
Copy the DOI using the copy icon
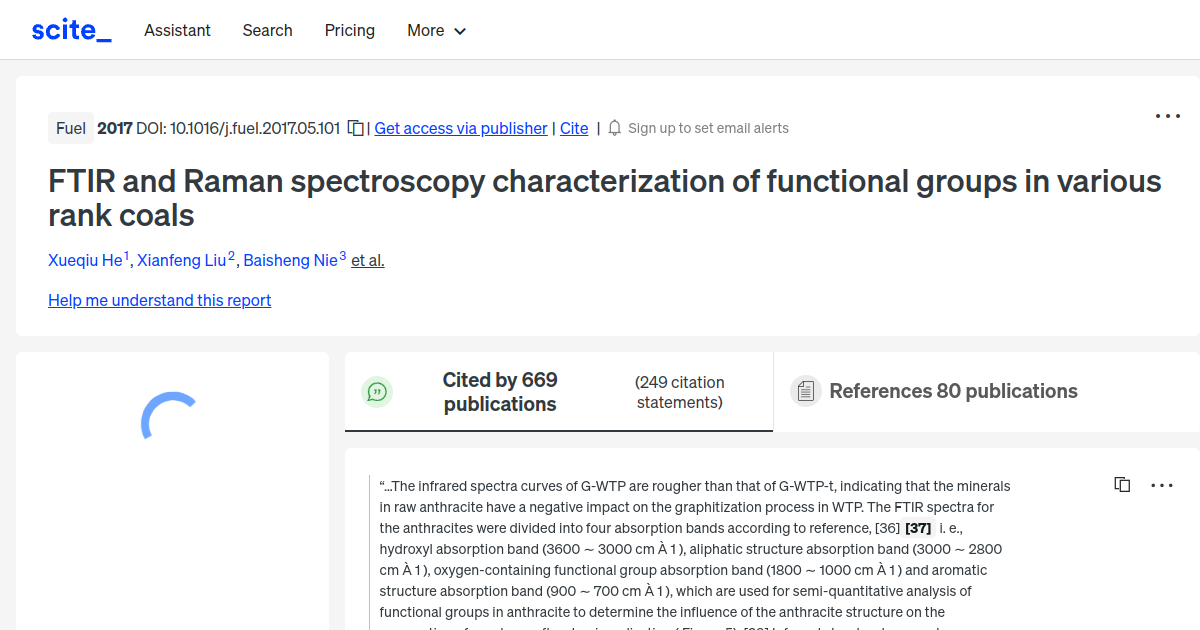point(355,128)
